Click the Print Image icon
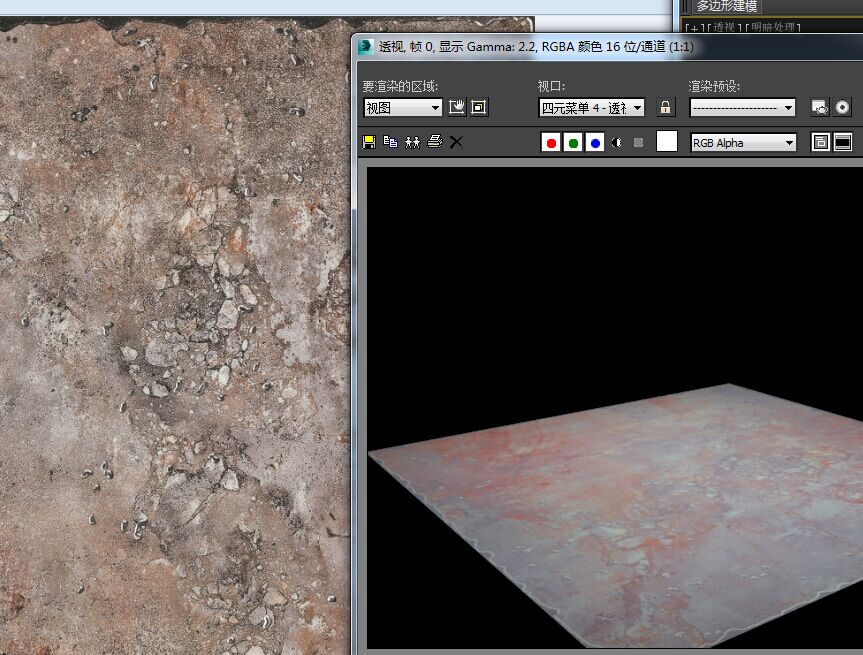The height and width of the screenshot is (655, 863). [x=434, y=142]
